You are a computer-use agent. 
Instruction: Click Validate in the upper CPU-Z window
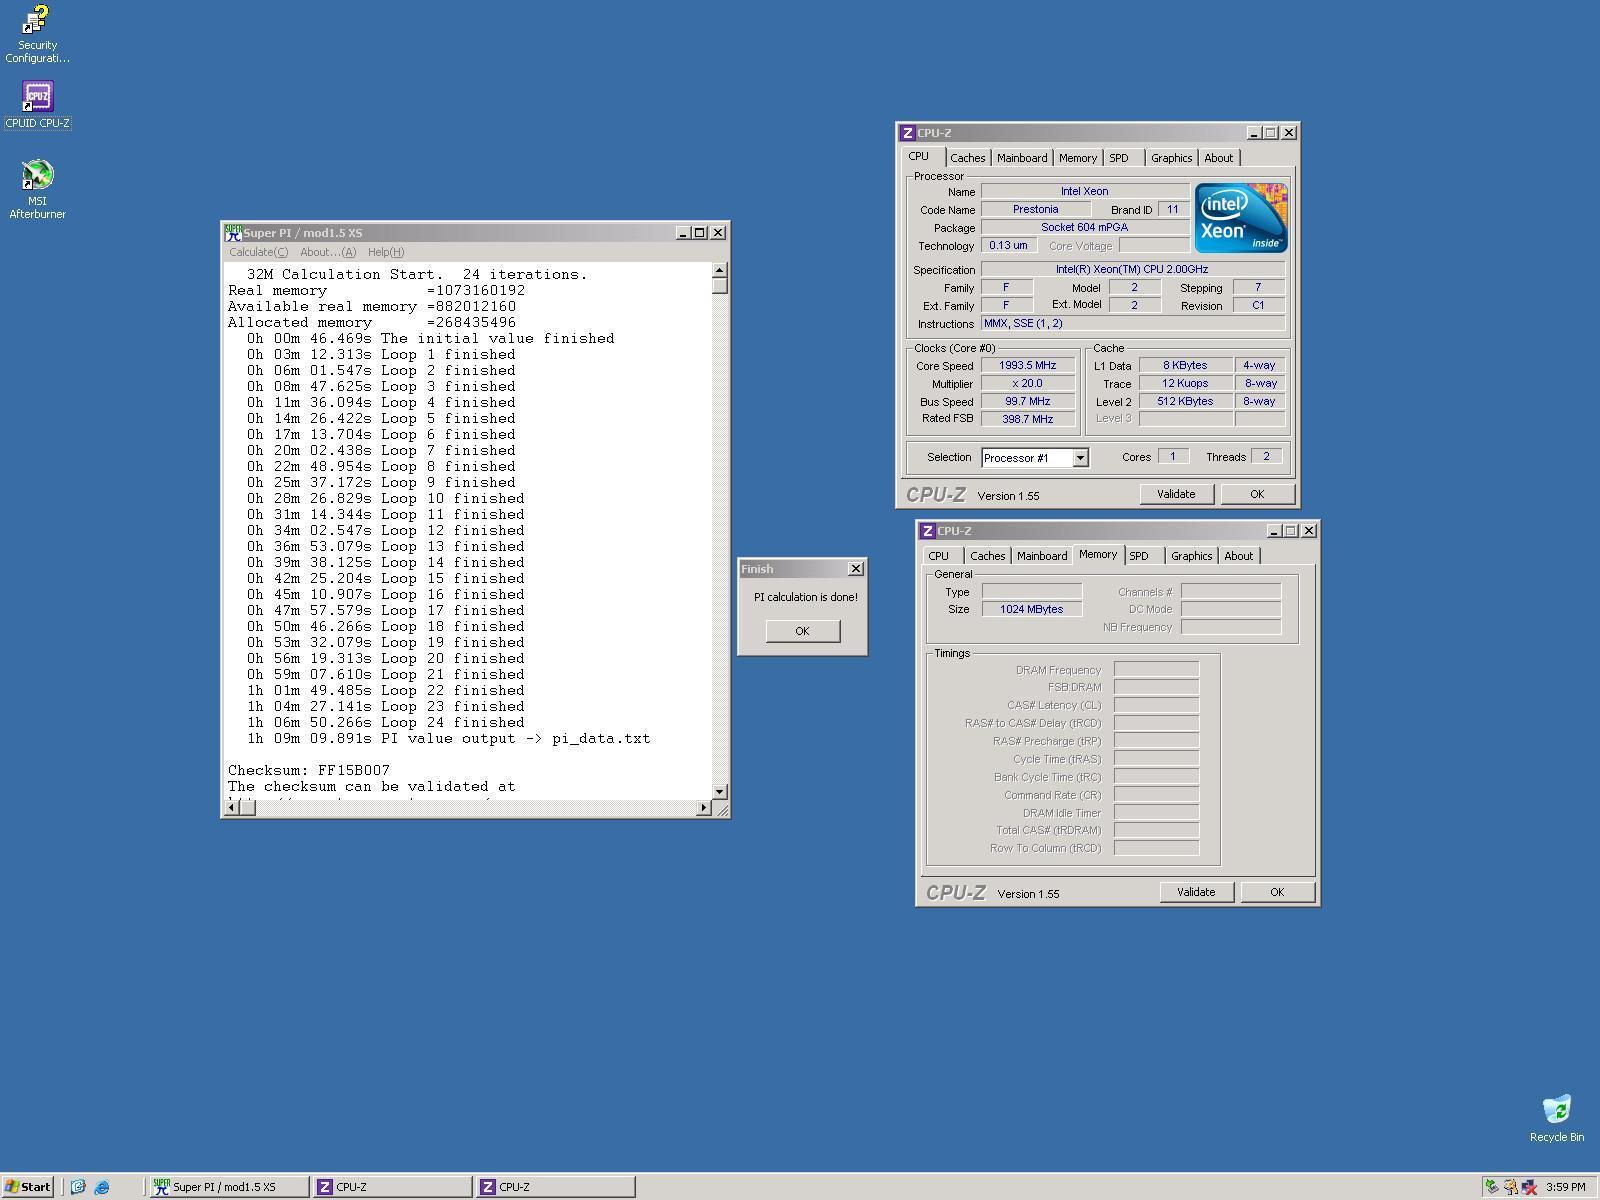pyautogui.click(x=1176, y=494)
